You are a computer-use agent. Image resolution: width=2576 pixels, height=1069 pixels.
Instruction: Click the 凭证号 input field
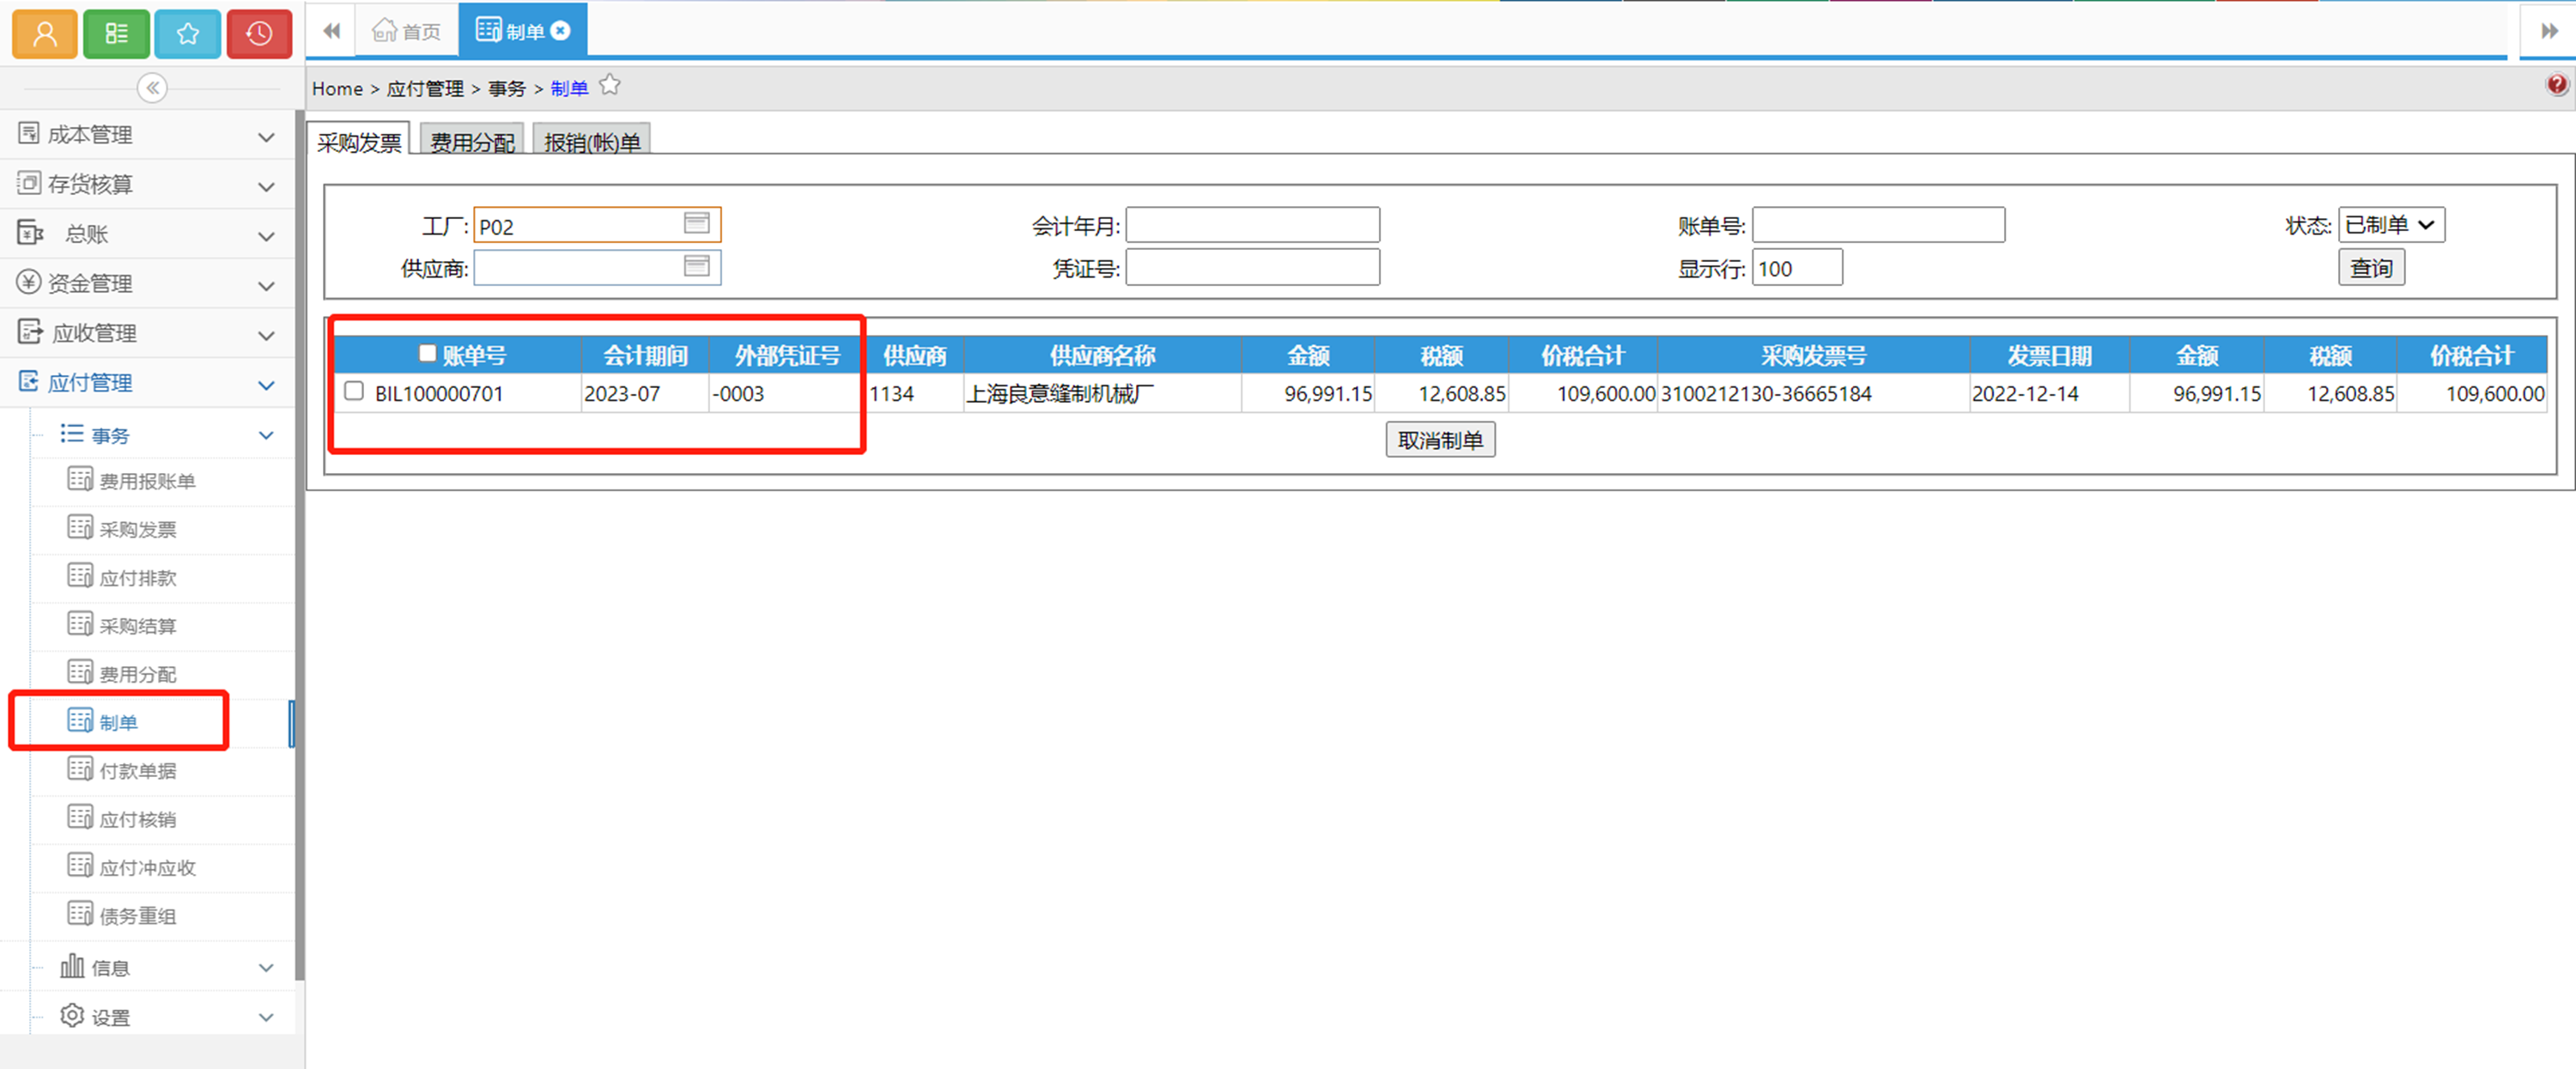click(x=1252, y=267)
